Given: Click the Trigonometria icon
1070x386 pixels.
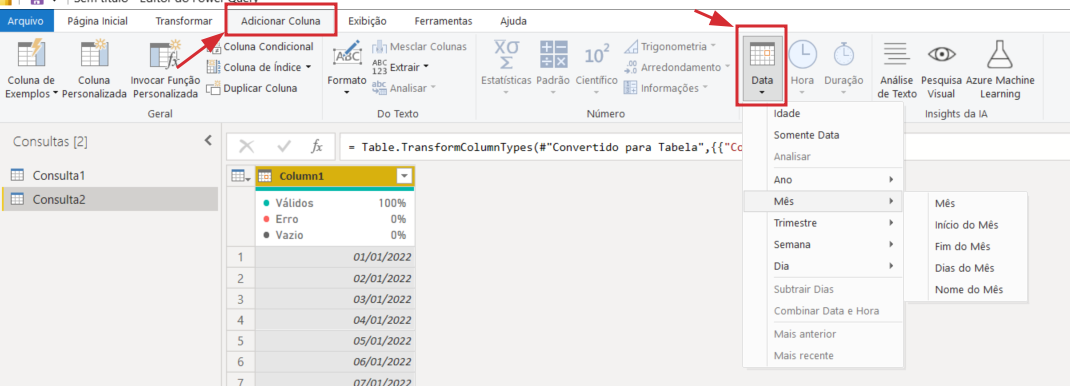Looking at the screenshot, I should [x=631, y=46].
